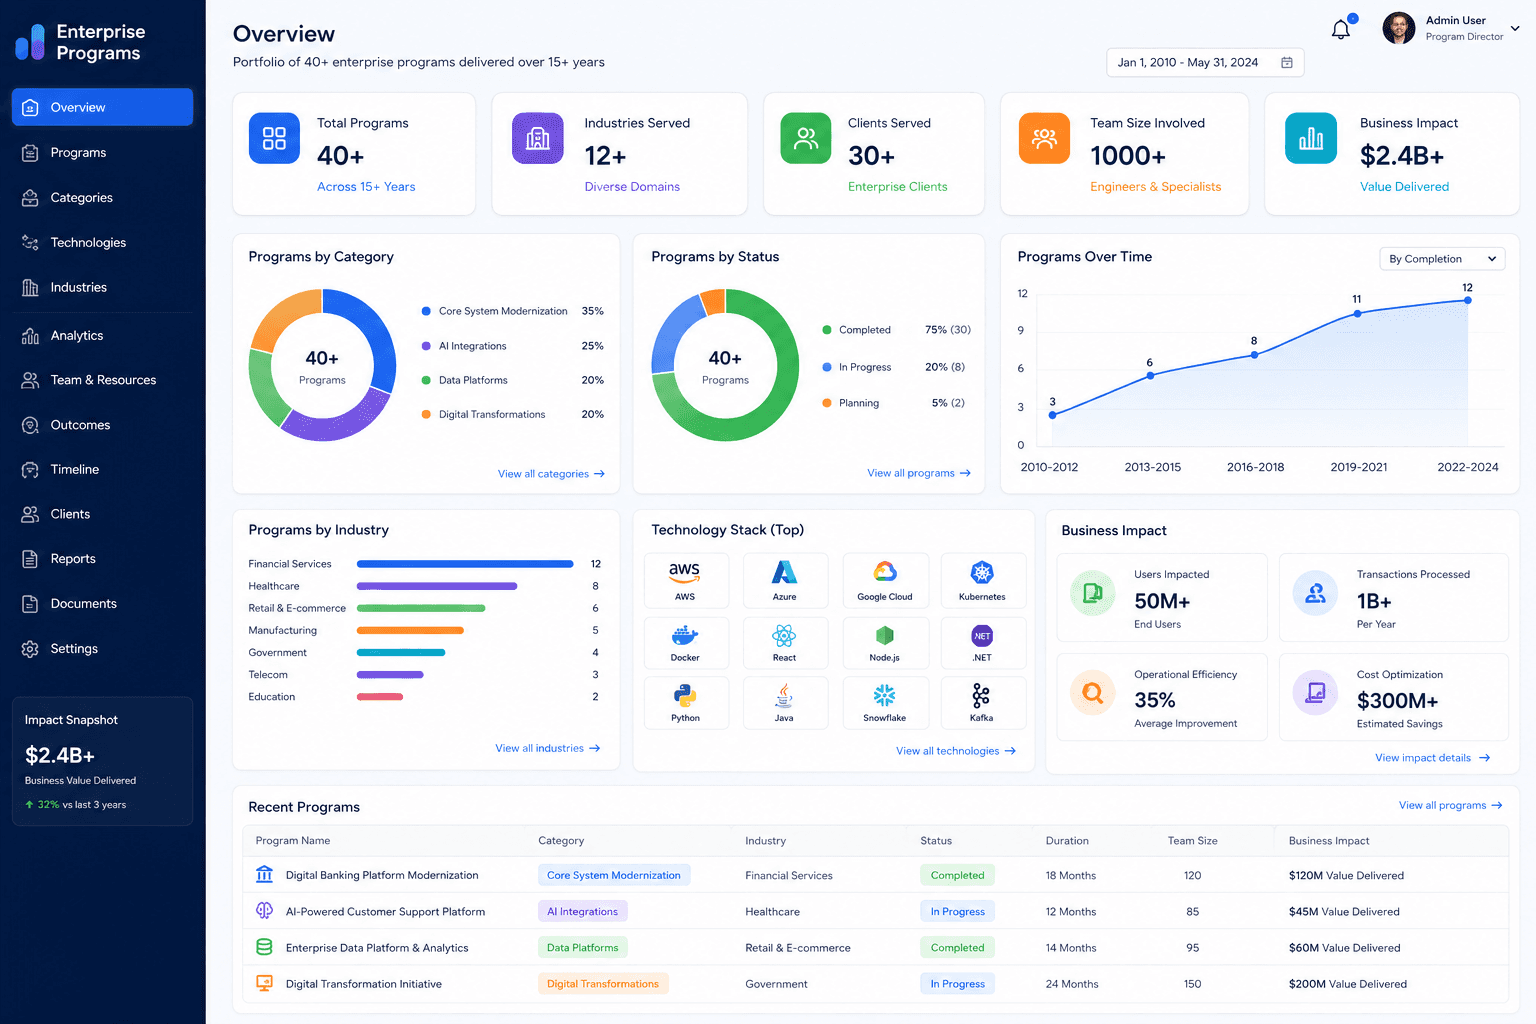Viewport: 1536px width, 1024px height.
Task: Click the Industries Served building icon
Action: point(538,138)
